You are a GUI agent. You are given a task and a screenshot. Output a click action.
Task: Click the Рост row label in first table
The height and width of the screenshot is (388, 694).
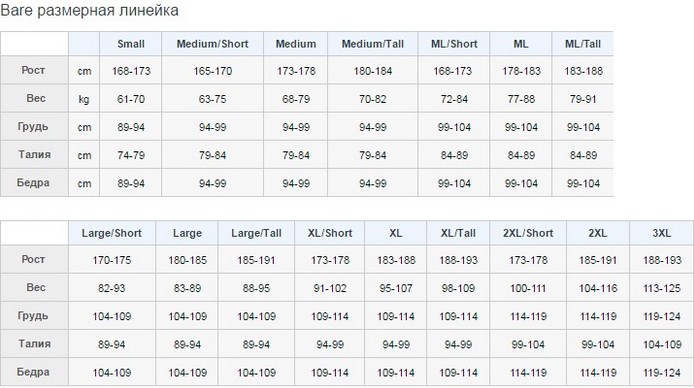coord(34,70)
